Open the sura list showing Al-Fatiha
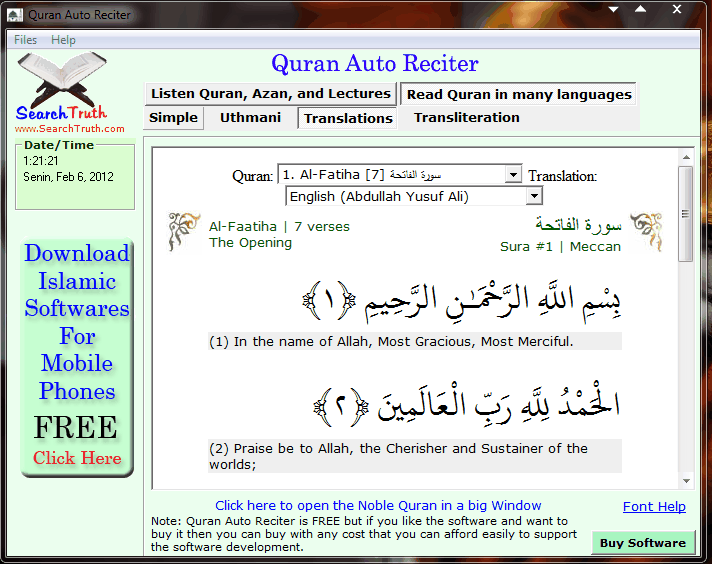712x564 pixels. pyautogui.click(x=400, y=174)
